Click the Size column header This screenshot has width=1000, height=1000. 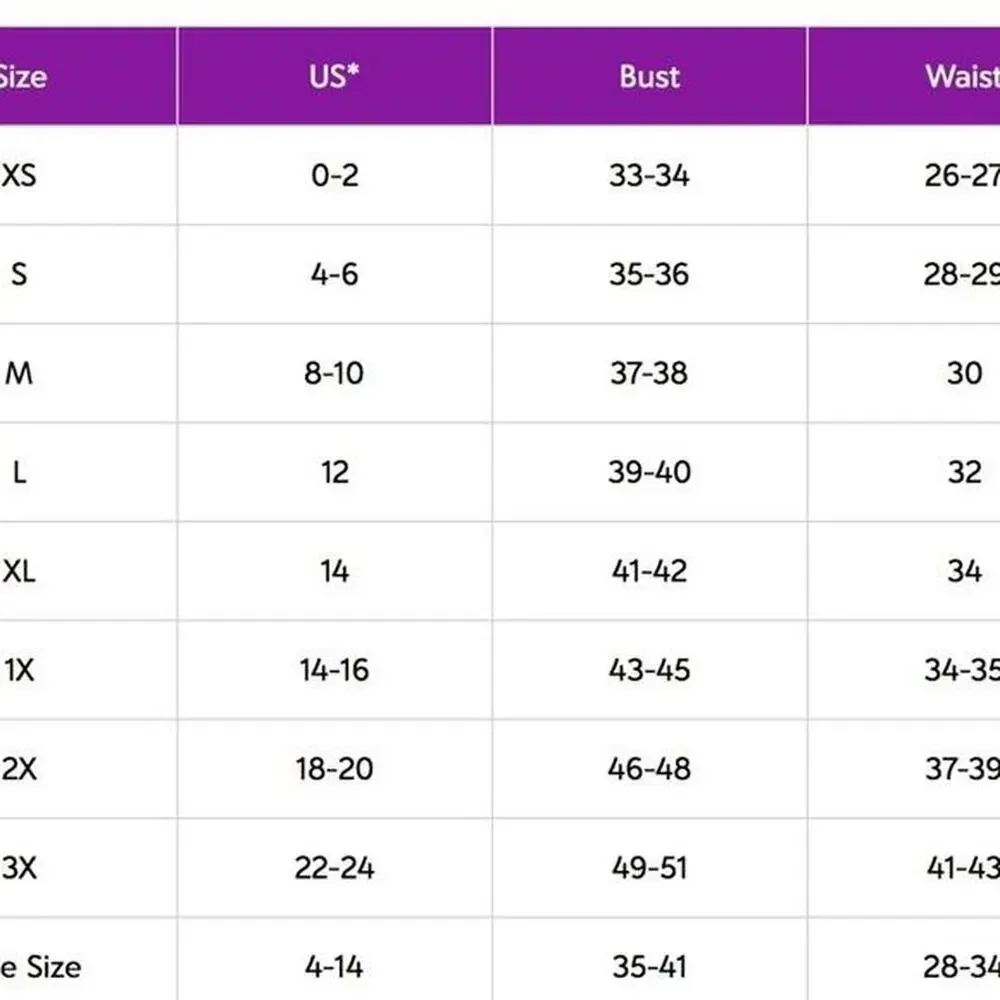point(22,77)
